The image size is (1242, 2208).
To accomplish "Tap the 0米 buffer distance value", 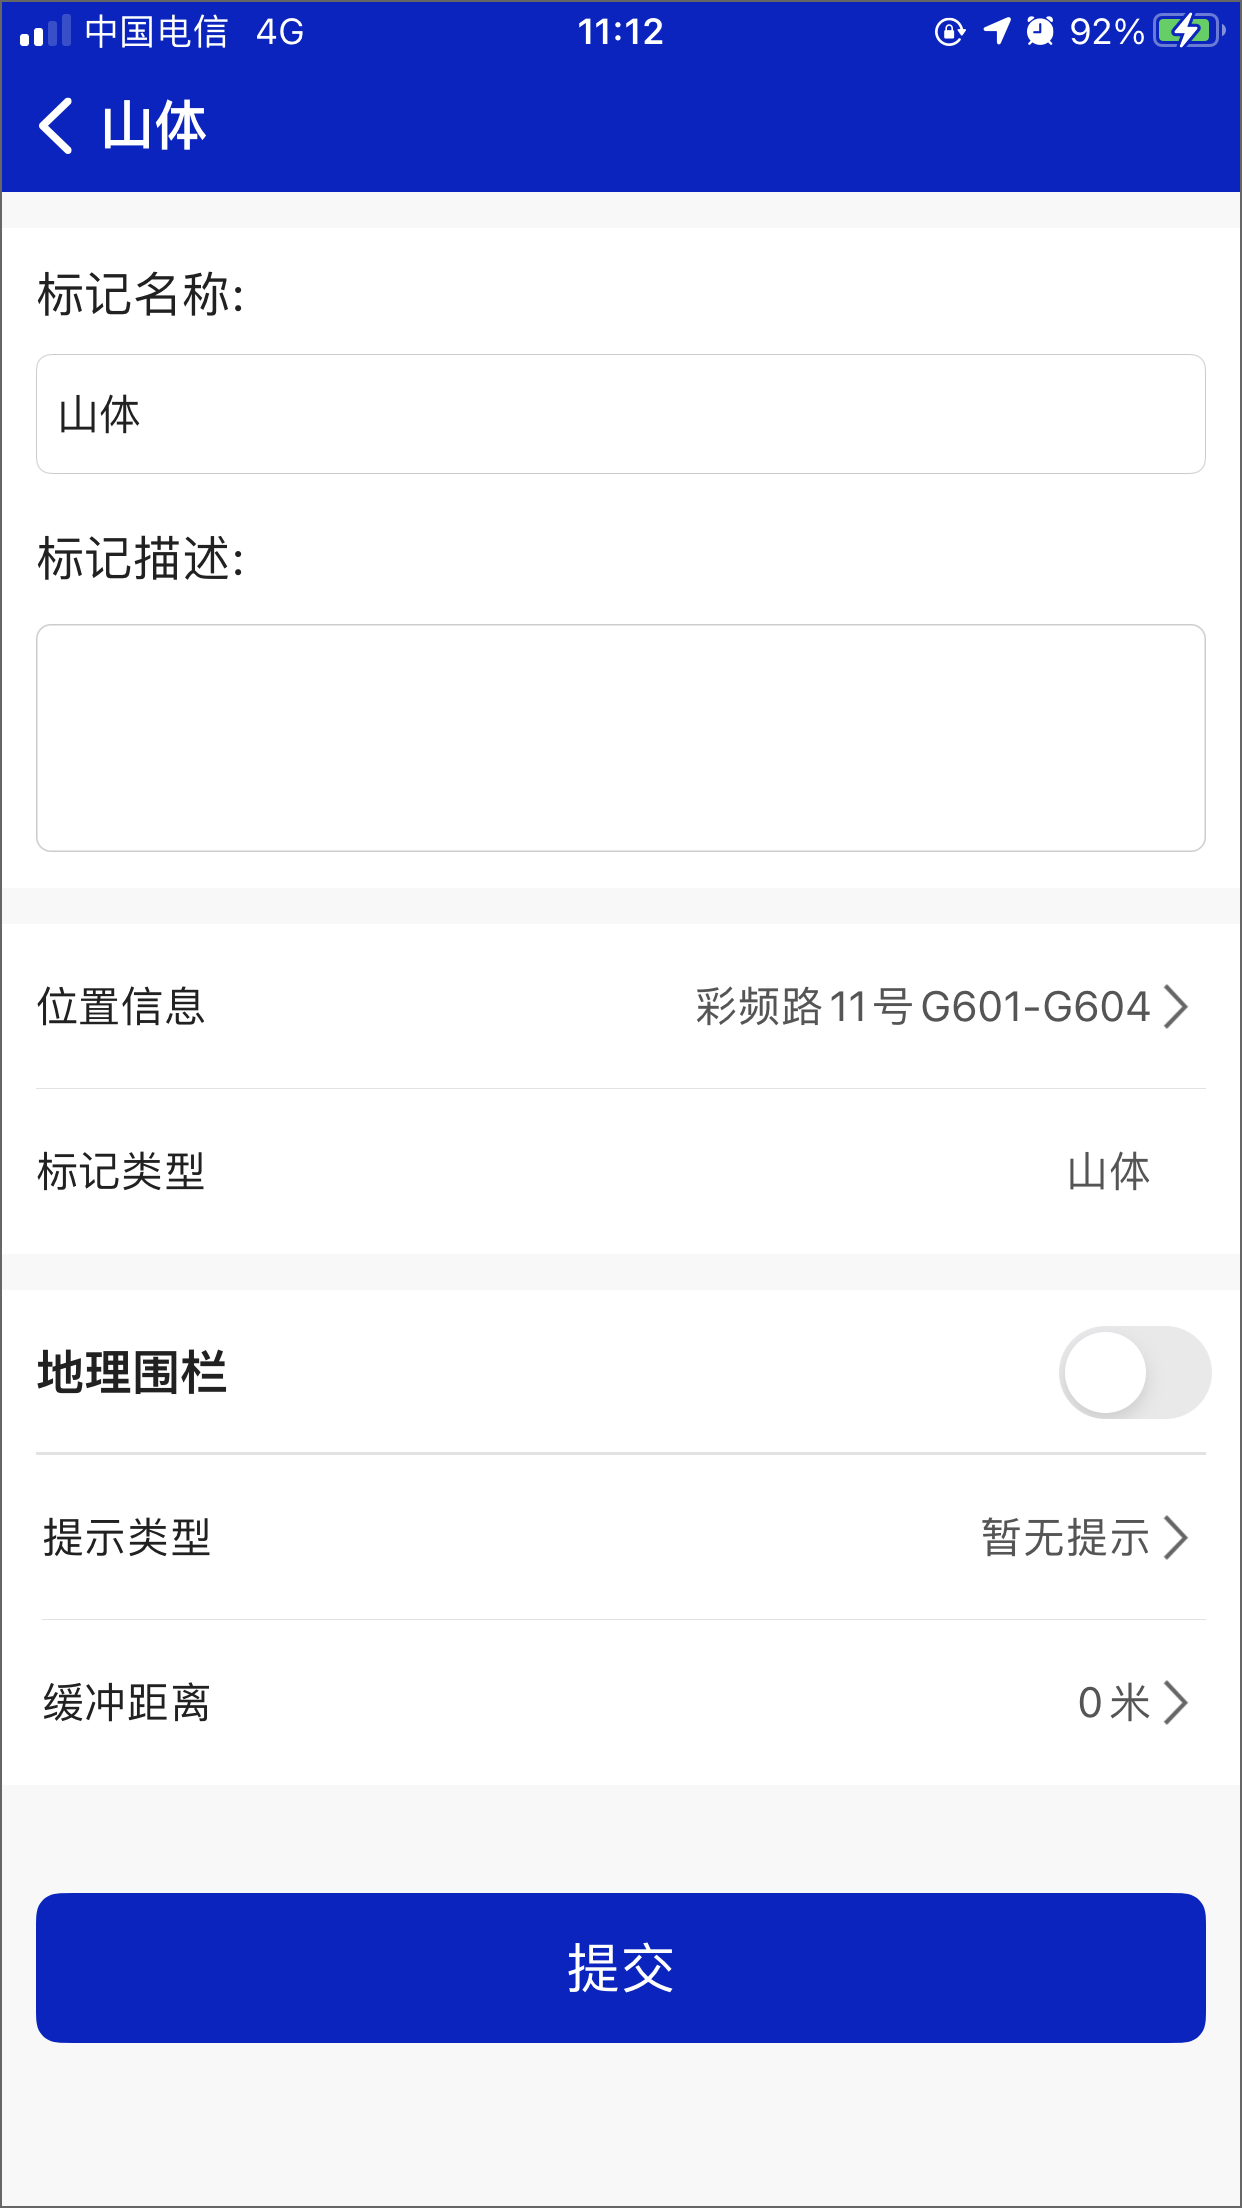I will click(x=1114, y=1702).
